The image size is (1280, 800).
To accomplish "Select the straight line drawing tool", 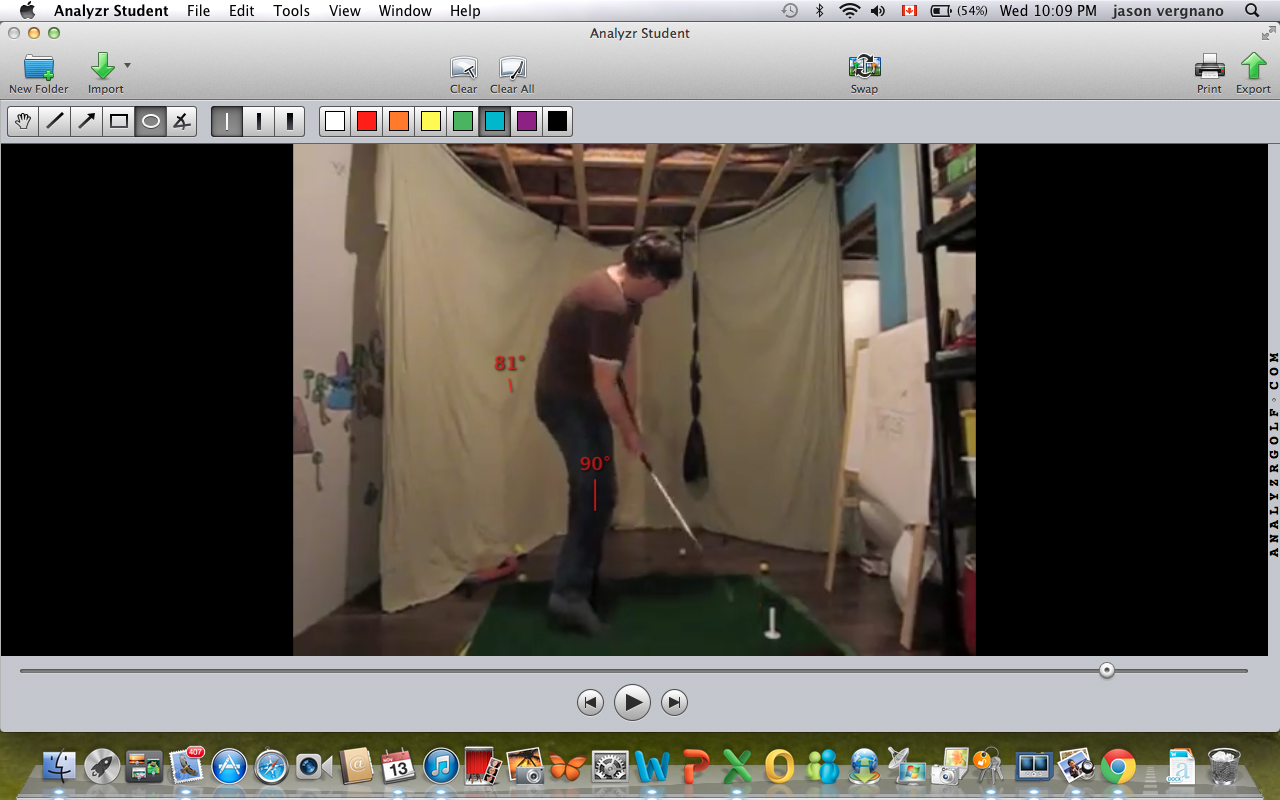I will [x=55, y=121].
